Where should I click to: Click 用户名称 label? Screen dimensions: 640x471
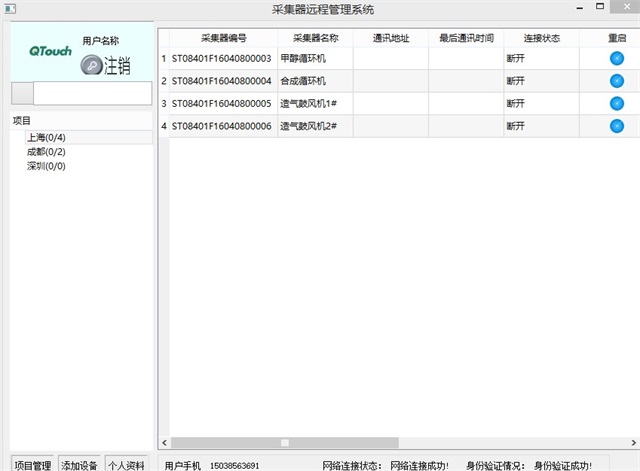[x=101, y=41]
